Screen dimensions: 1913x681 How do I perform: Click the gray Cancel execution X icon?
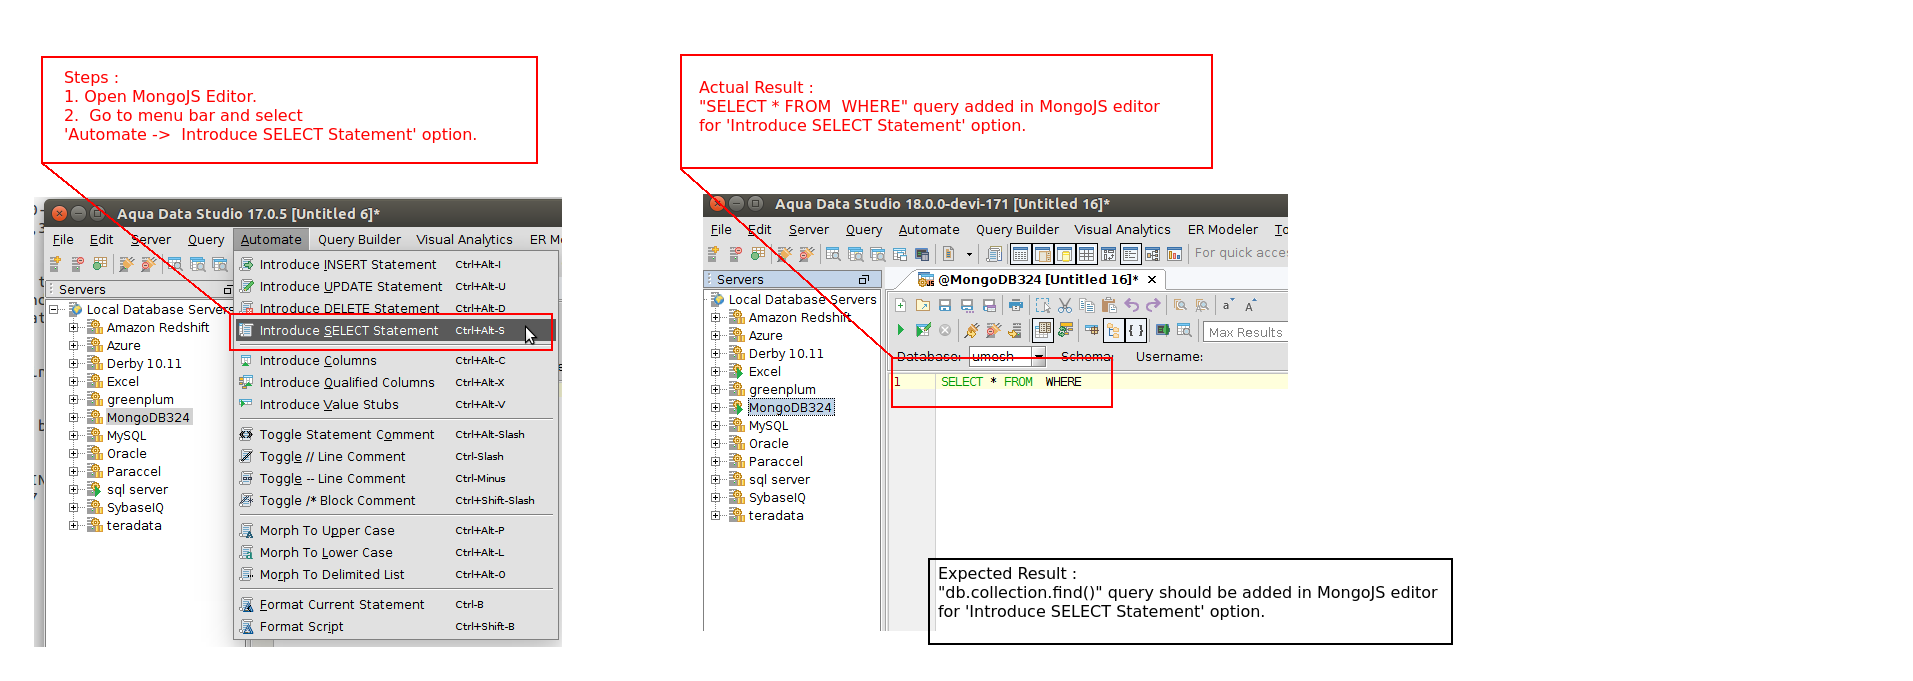[945, 330]
